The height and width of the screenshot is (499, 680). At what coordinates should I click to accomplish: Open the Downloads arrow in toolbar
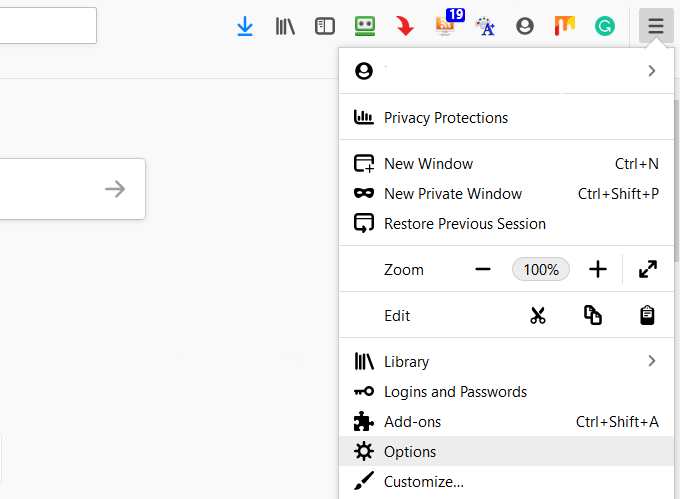[245, 26]
